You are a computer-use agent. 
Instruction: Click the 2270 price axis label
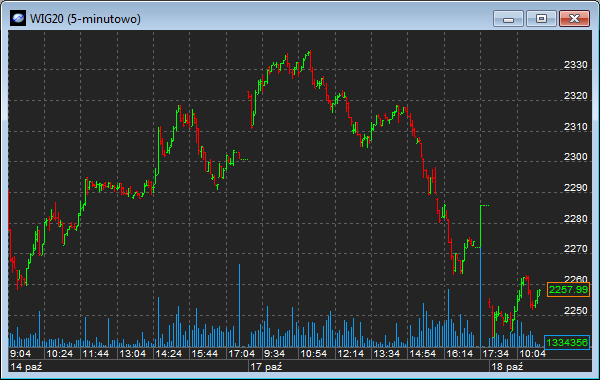tap(576, 249)
